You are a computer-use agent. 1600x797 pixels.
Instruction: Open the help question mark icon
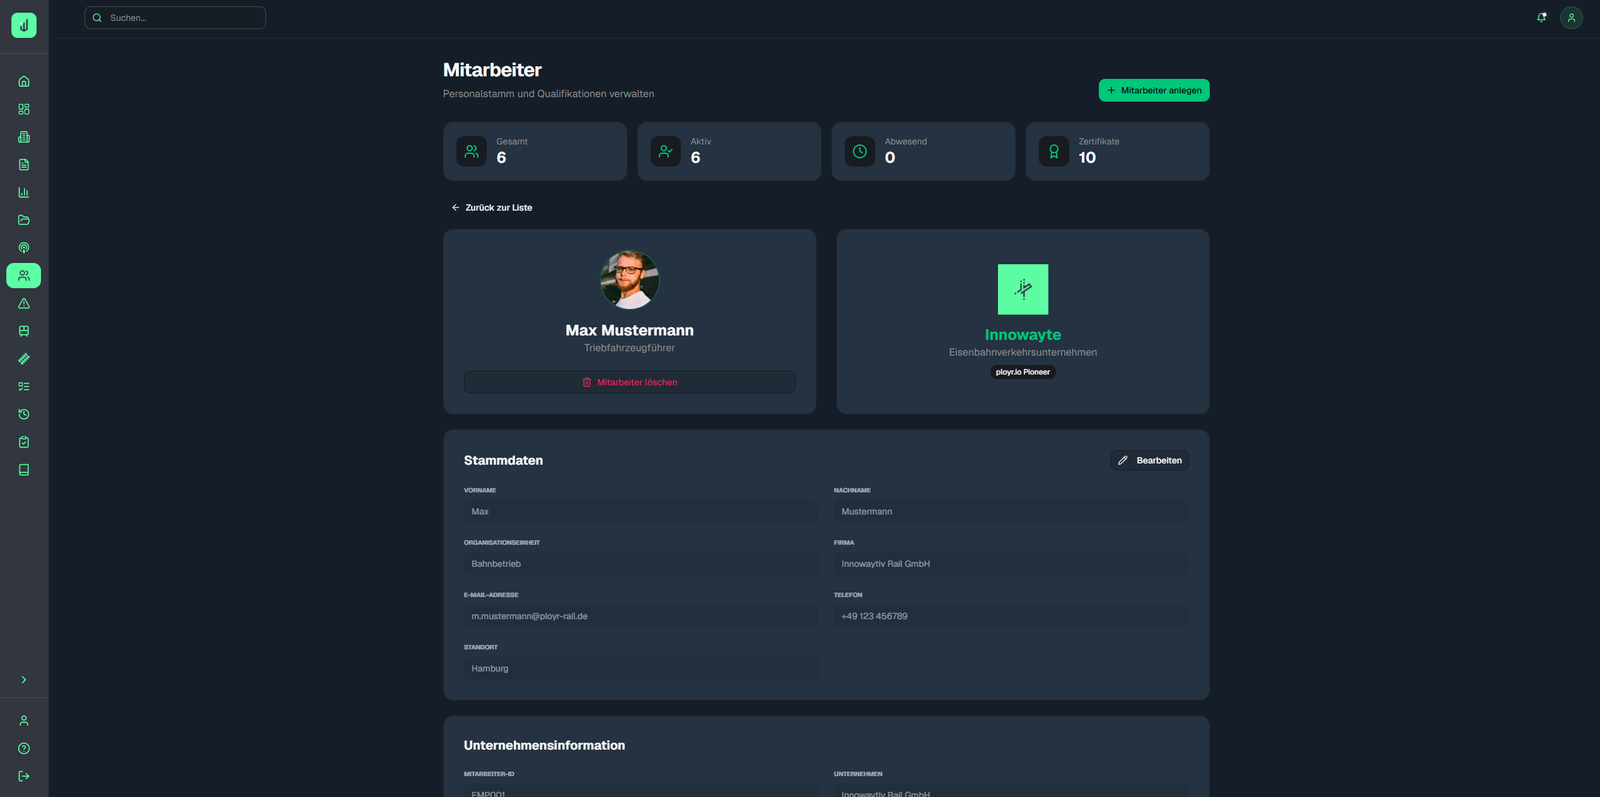24,748
